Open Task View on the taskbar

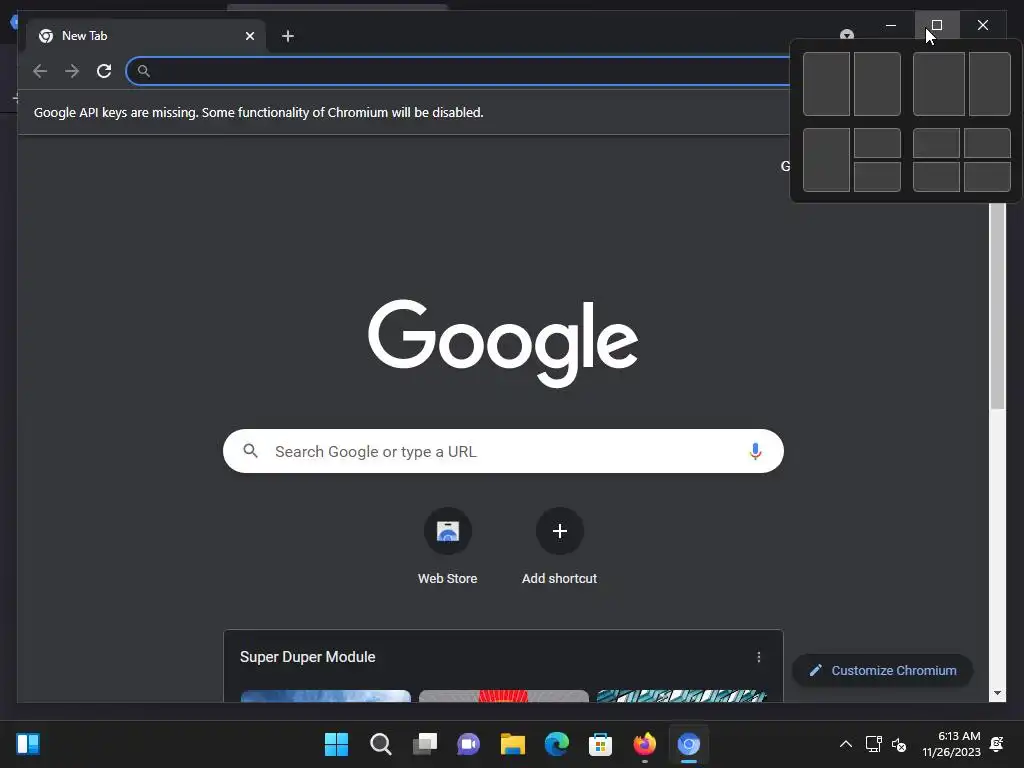point(424,744)
